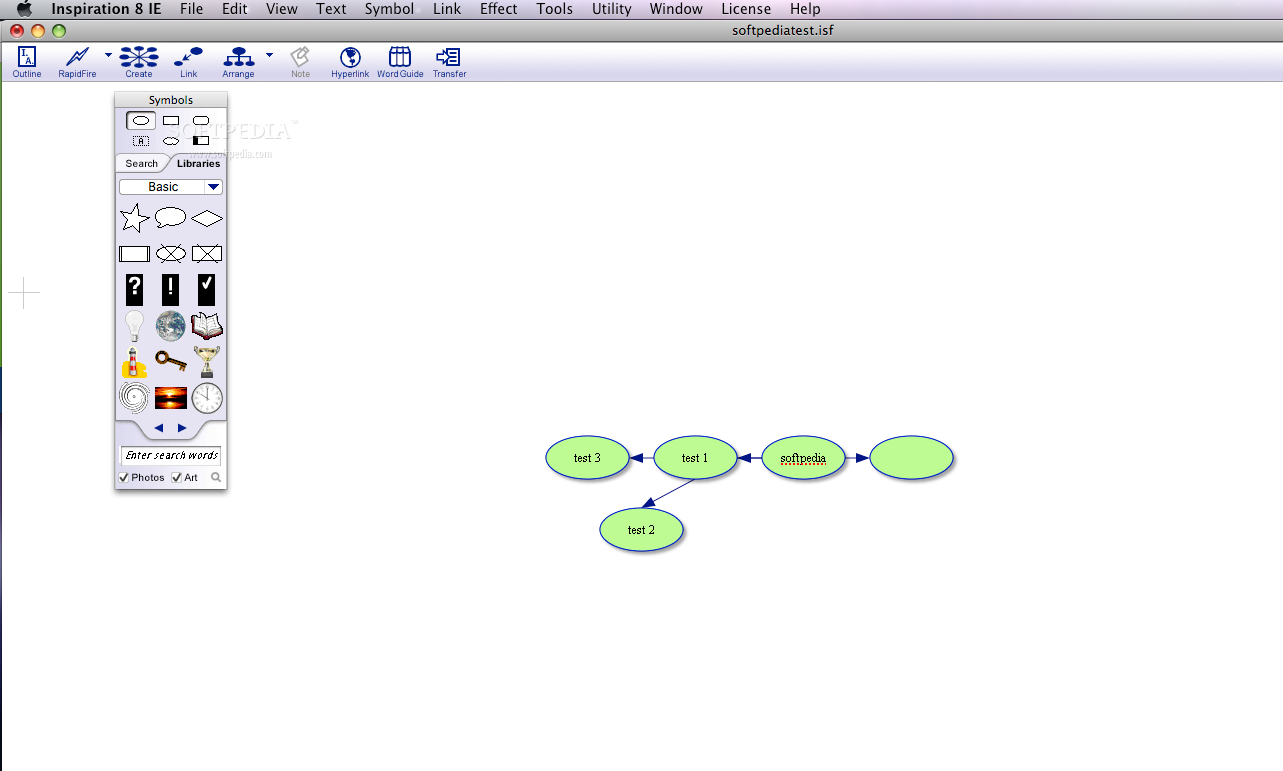Open the Basic library dropdown

click(x=212, y=187)
